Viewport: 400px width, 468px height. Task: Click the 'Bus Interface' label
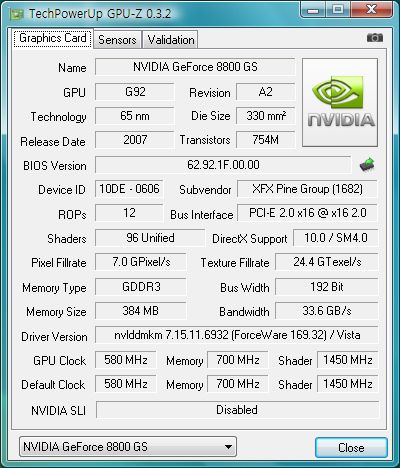202,215
